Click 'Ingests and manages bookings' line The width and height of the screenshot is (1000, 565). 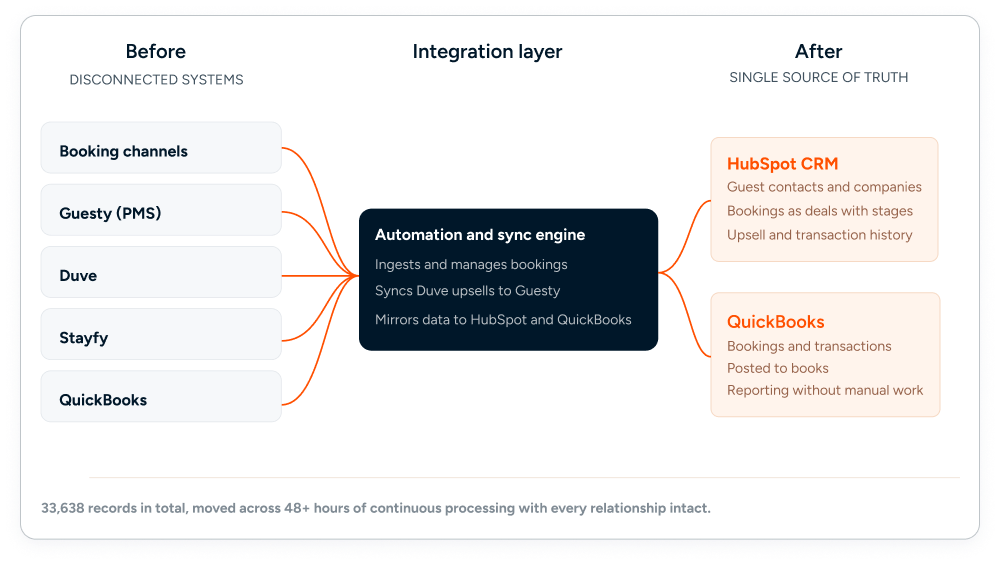click(x=471, y=265)
